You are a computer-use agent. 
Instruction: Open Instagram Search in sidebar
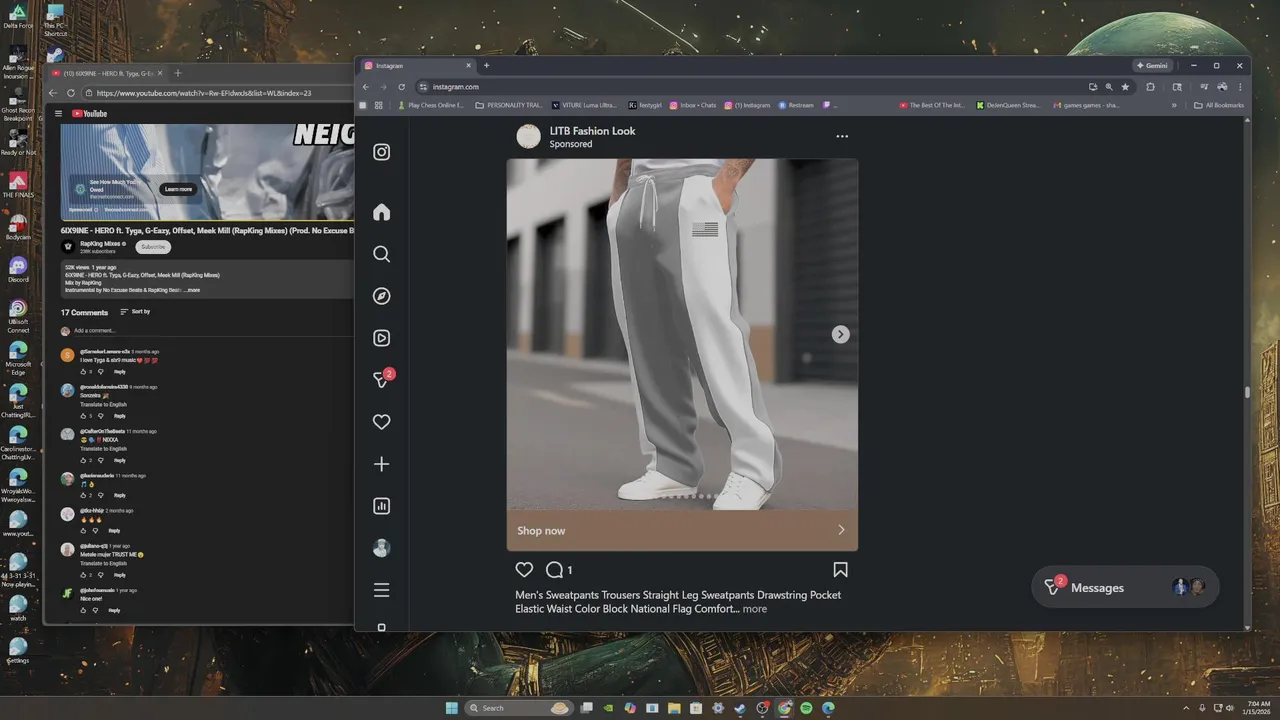pyautogui.click(x=381, y=254)
